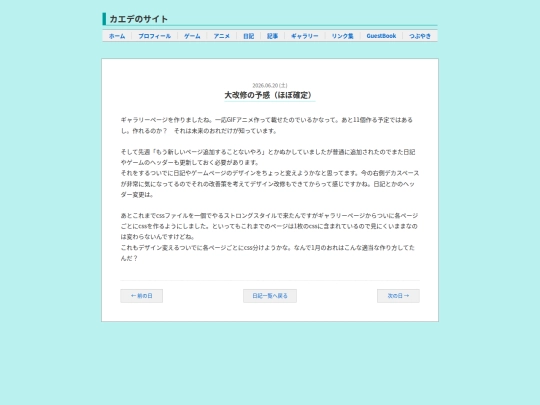Click the entry title 大改修の予感（ほぼ確定）
This screenshot has height=405, width=540.
point(270,95)
